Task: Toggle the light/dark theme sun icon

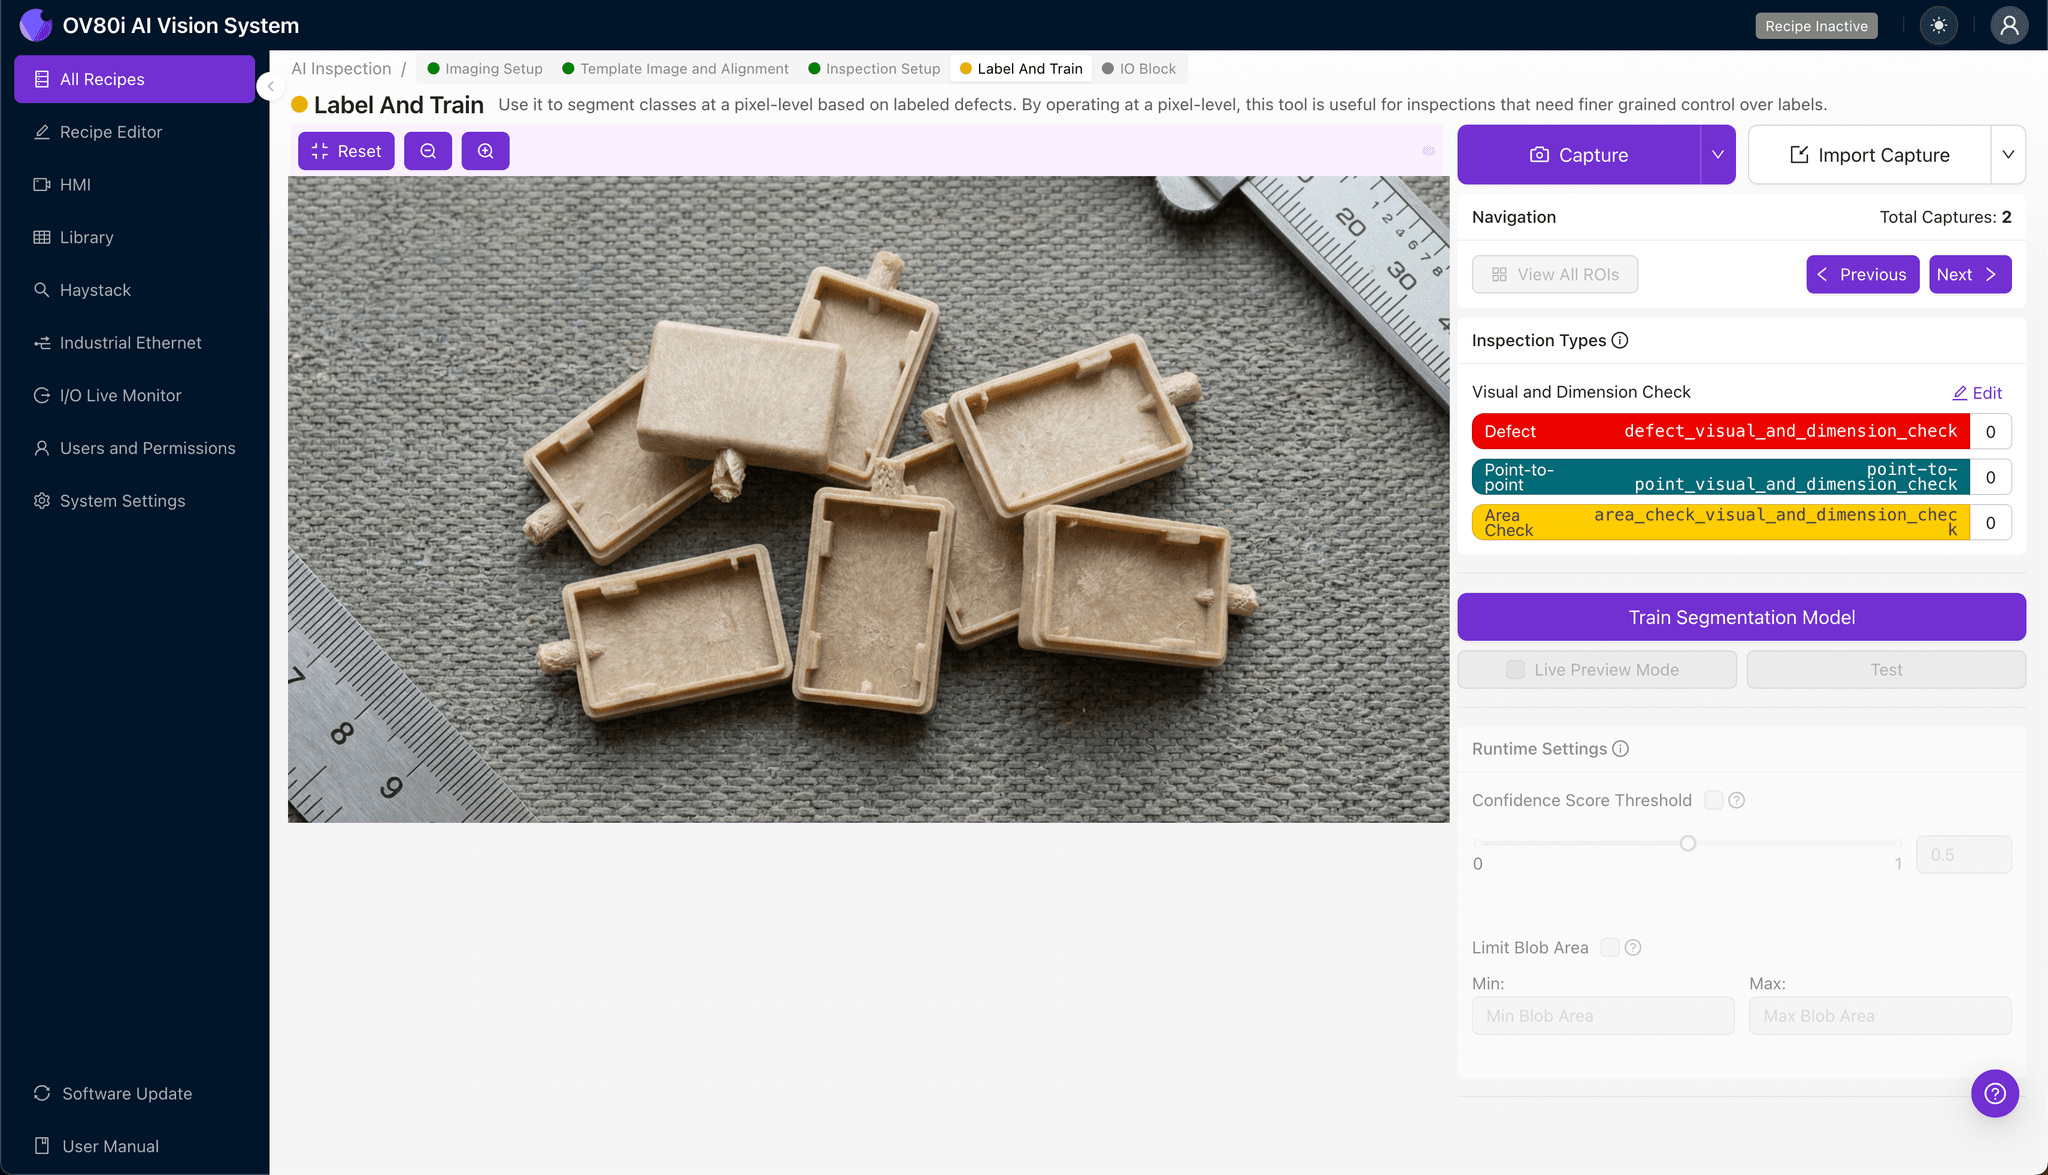Action: (x=1939, y=26)
